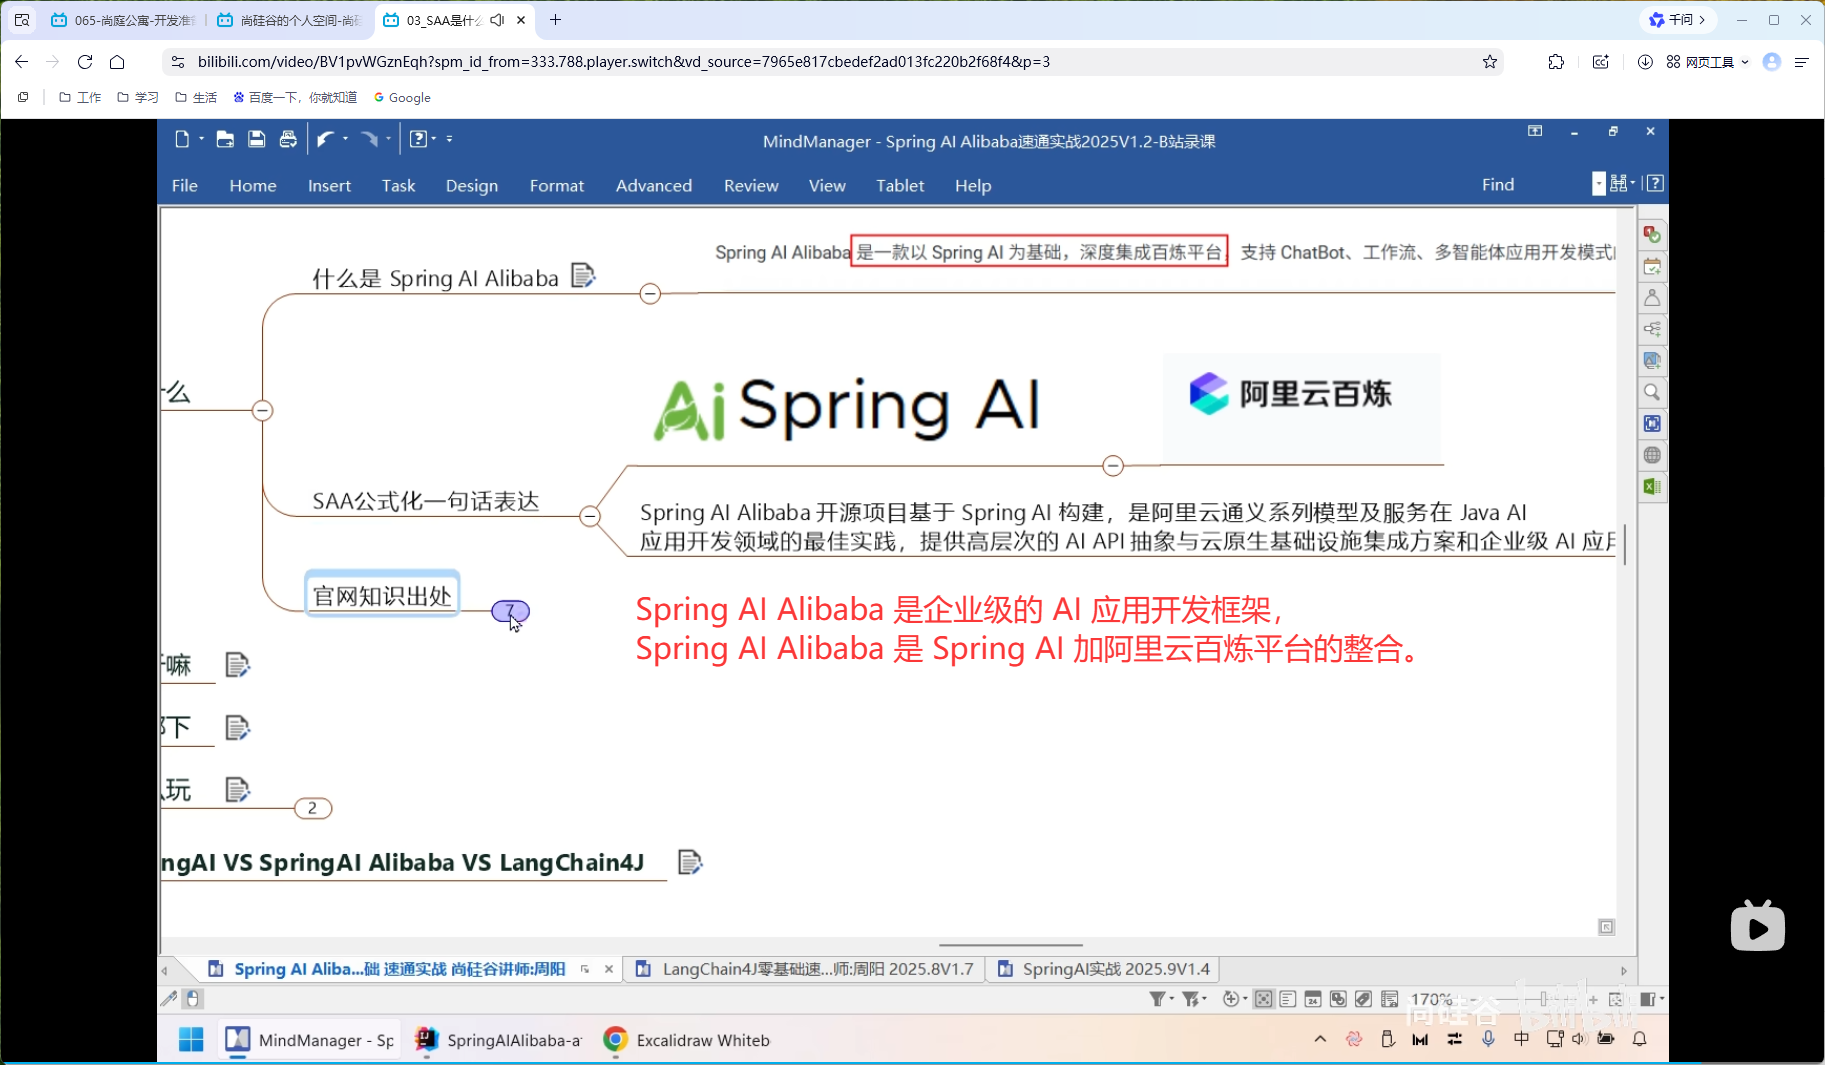Create a new map with the New document icon
The image size is (1825, 1065).
point(183,140)
